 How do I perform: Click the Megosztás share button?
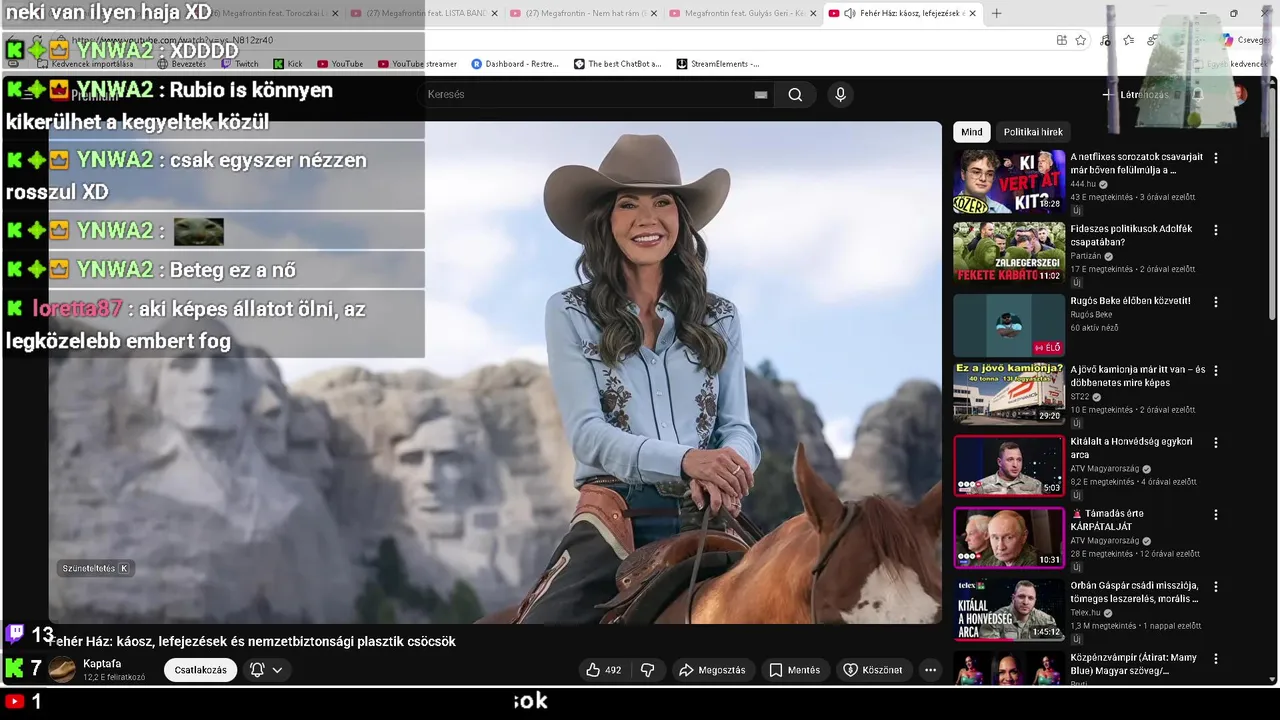click(x=712, y=670)
